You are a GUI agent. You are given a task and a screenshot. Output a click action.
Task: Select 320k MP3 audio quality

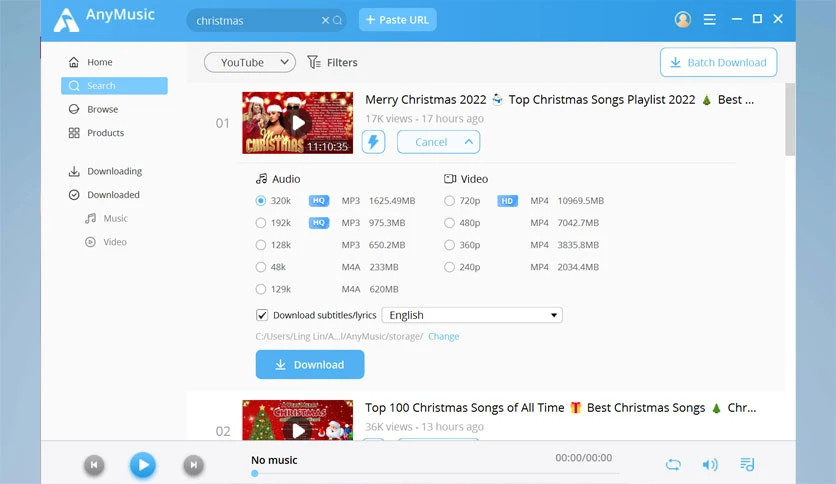coord(261,201)
